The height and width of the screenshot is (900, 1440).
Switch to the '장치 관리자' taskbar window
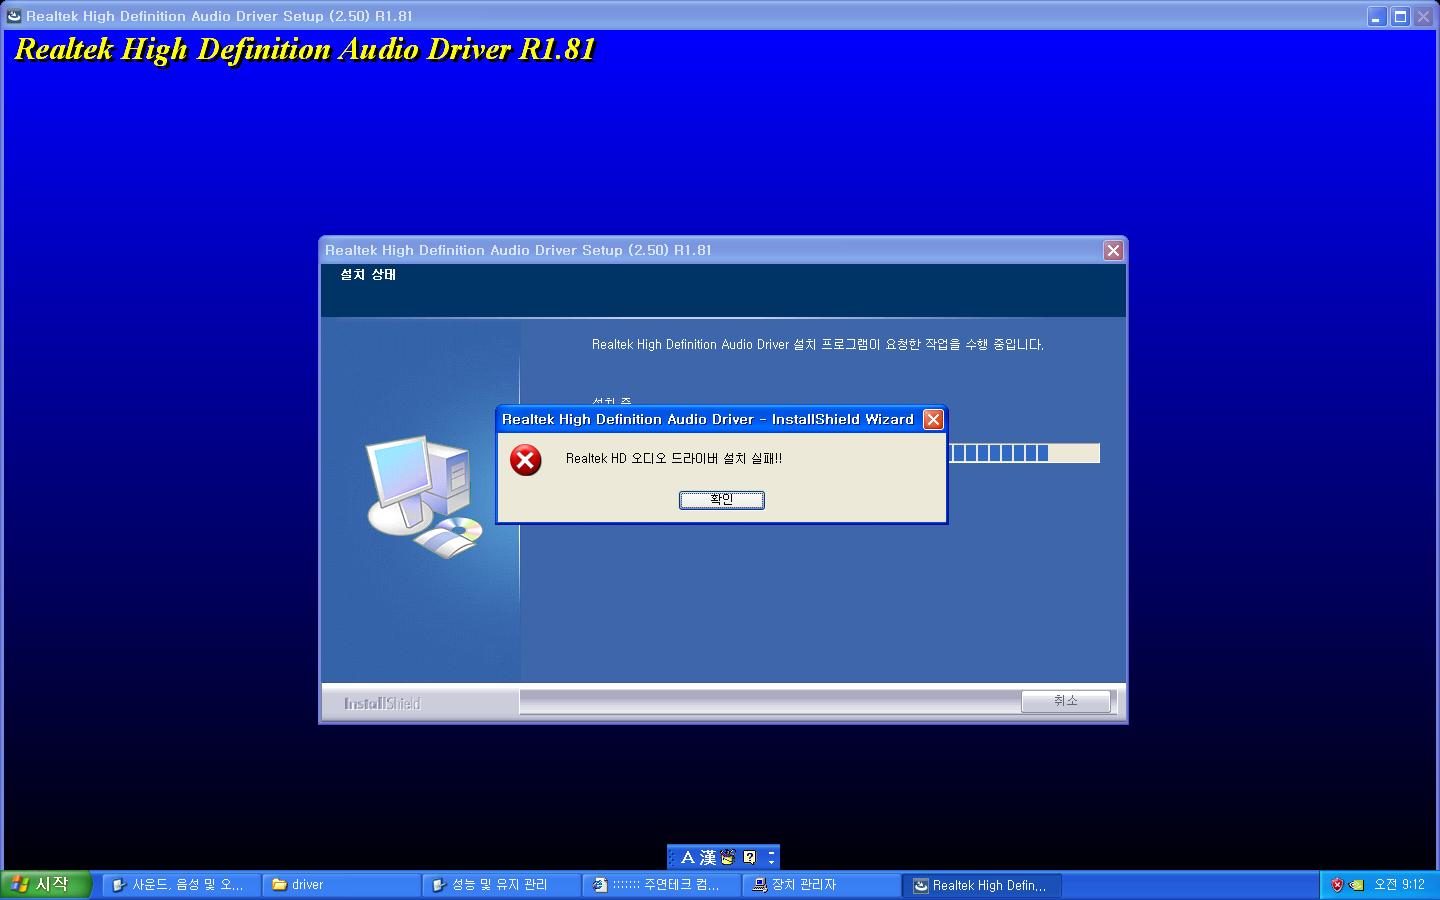pos(821,885)
